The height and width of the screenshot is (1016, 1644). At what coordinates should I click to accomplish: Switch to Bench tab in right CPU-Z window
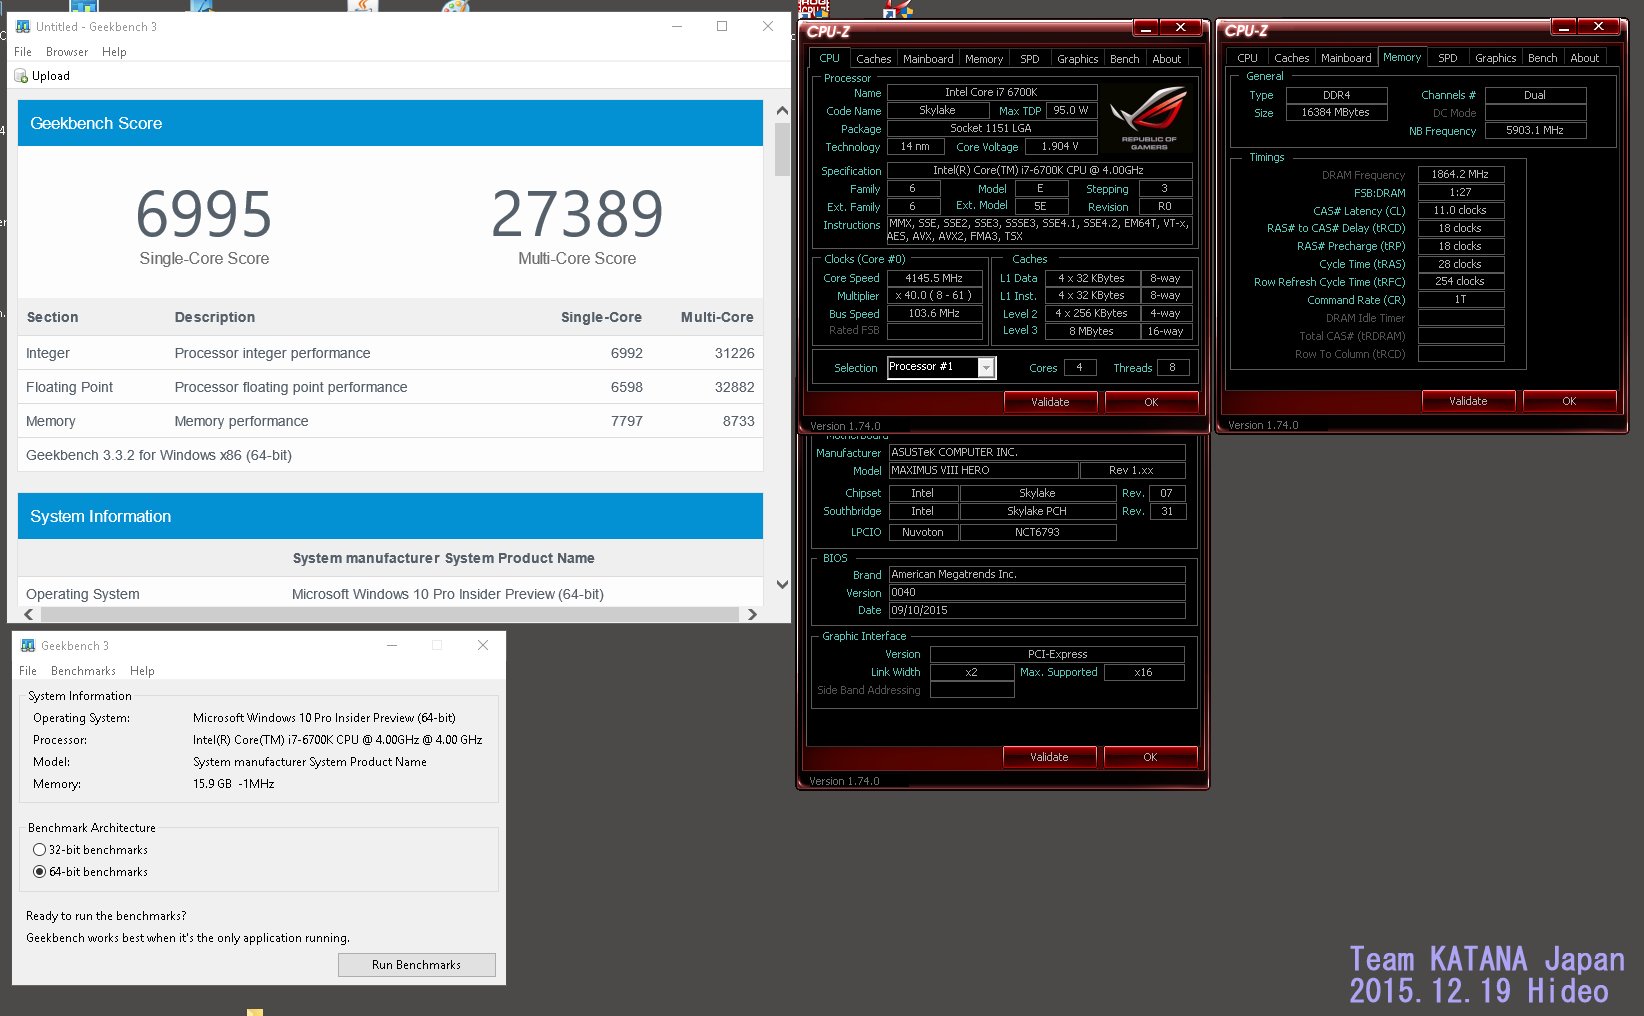point(1542,58)
